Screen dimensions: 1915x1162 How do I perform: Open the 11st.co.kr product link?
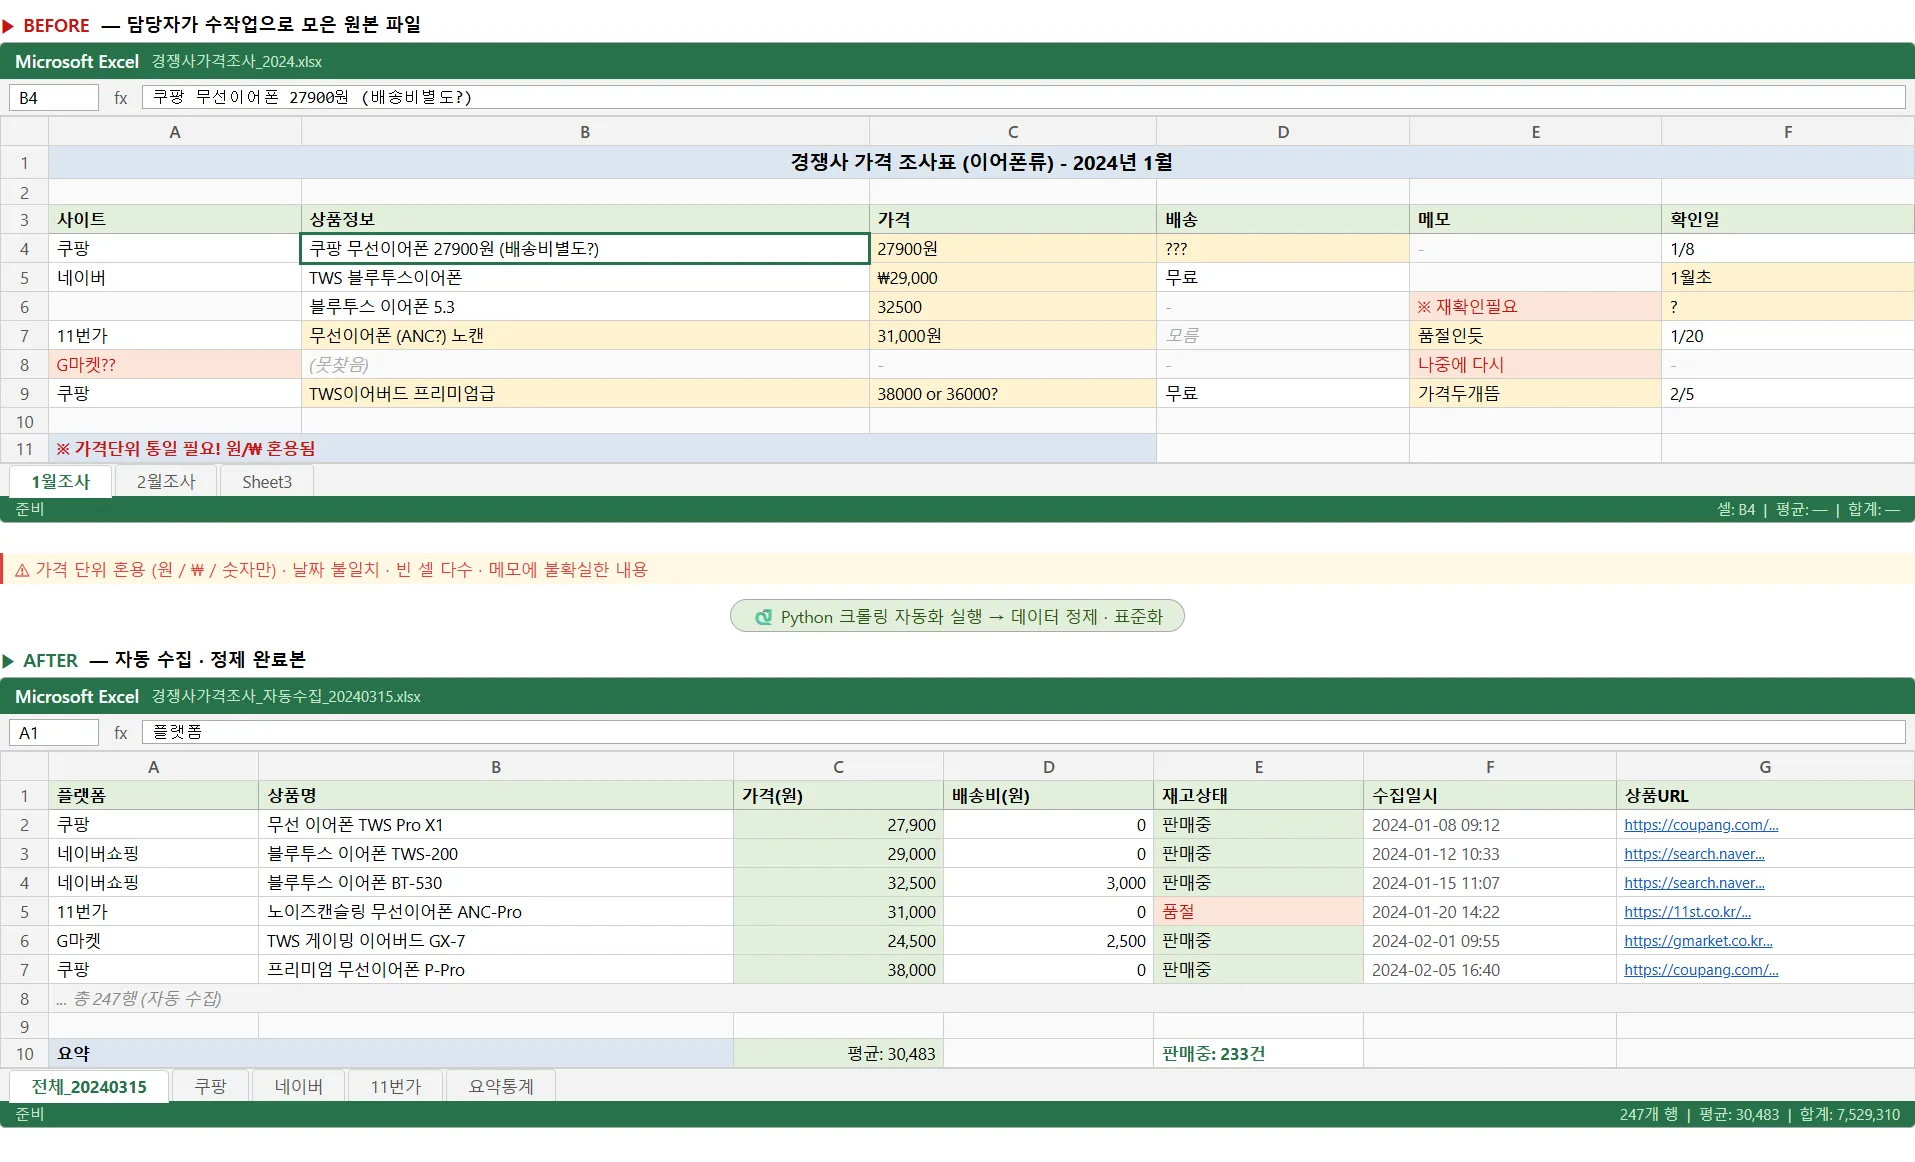(1687, 912)
